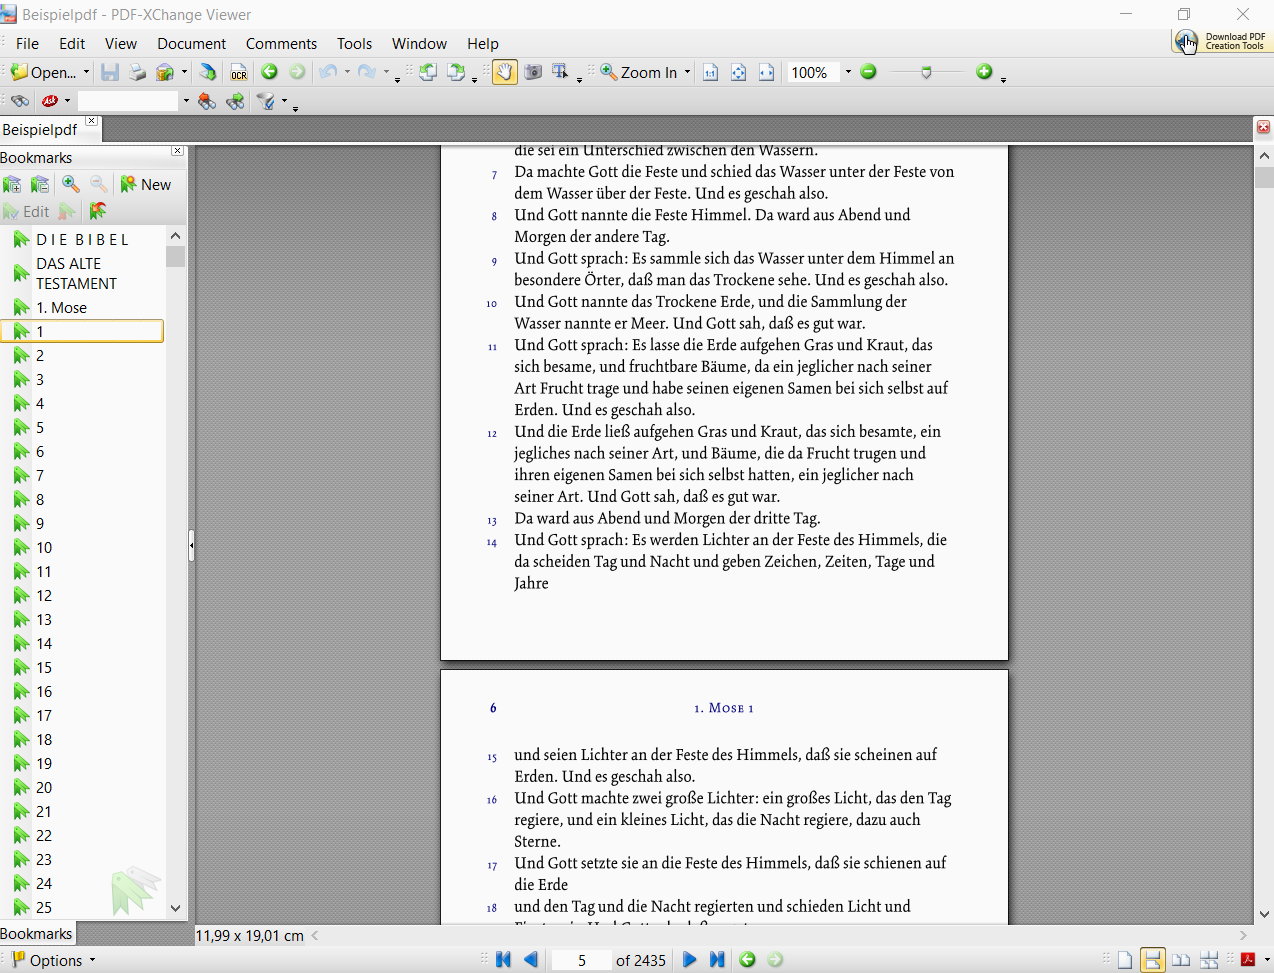Toggle continuous page layout
The height and width of the screenshot is (973, 1274).
point(1153,960)
